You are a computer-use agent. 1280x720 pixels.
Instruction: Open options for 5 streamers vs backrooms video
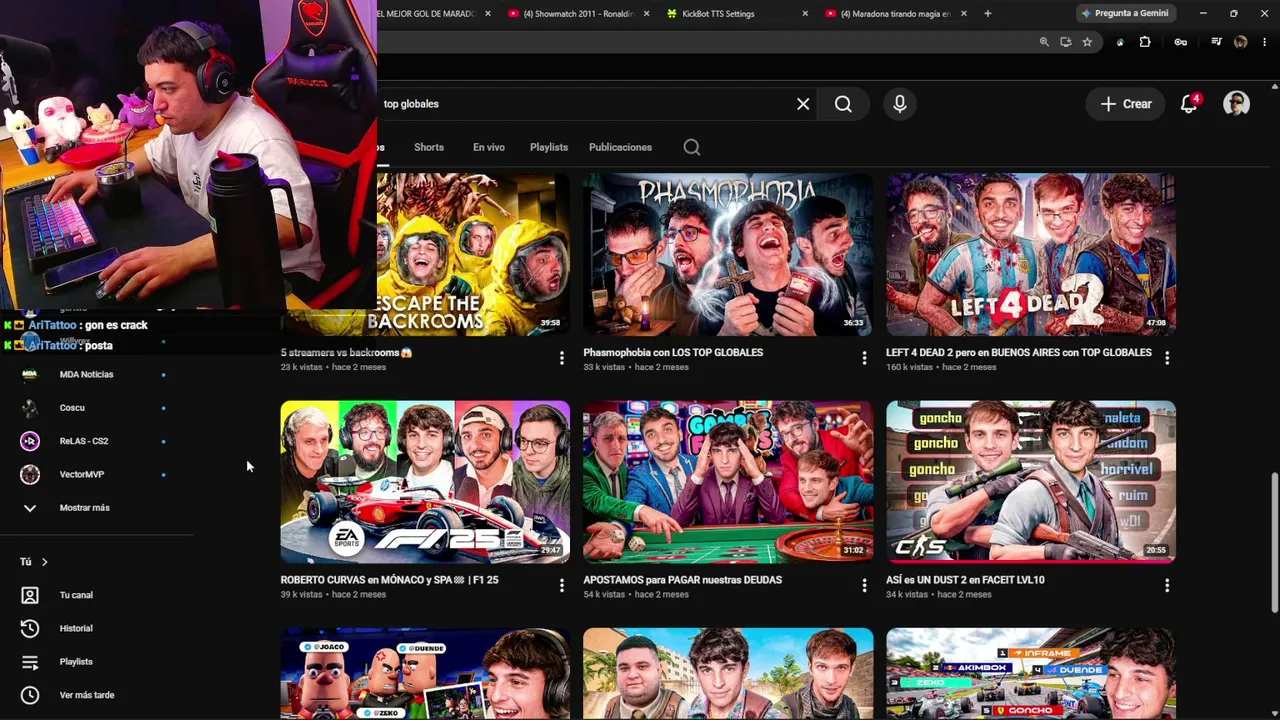point(562,357)
